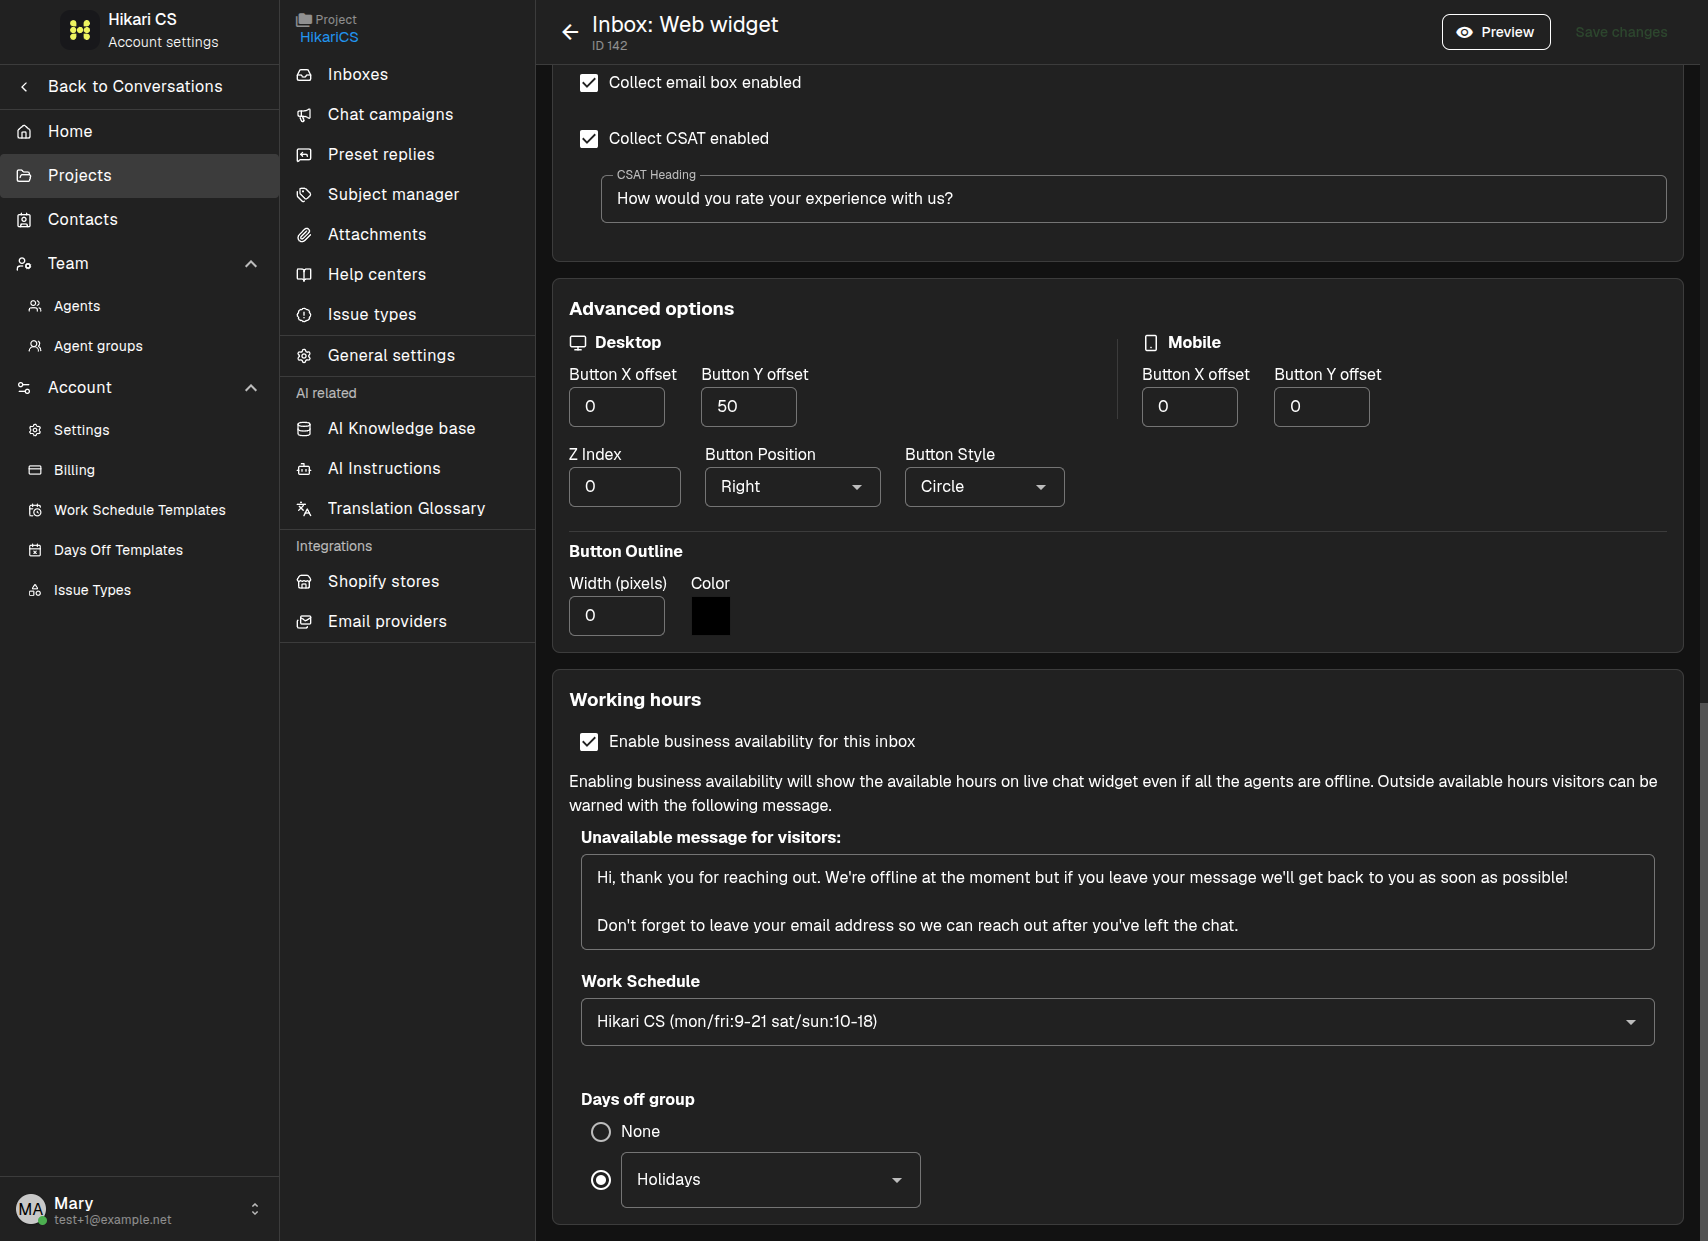The height and width of the screenshot is (1241, 1708).
Task: Open the Work Schedule dropdown
Action: tap(1118, 1022)
